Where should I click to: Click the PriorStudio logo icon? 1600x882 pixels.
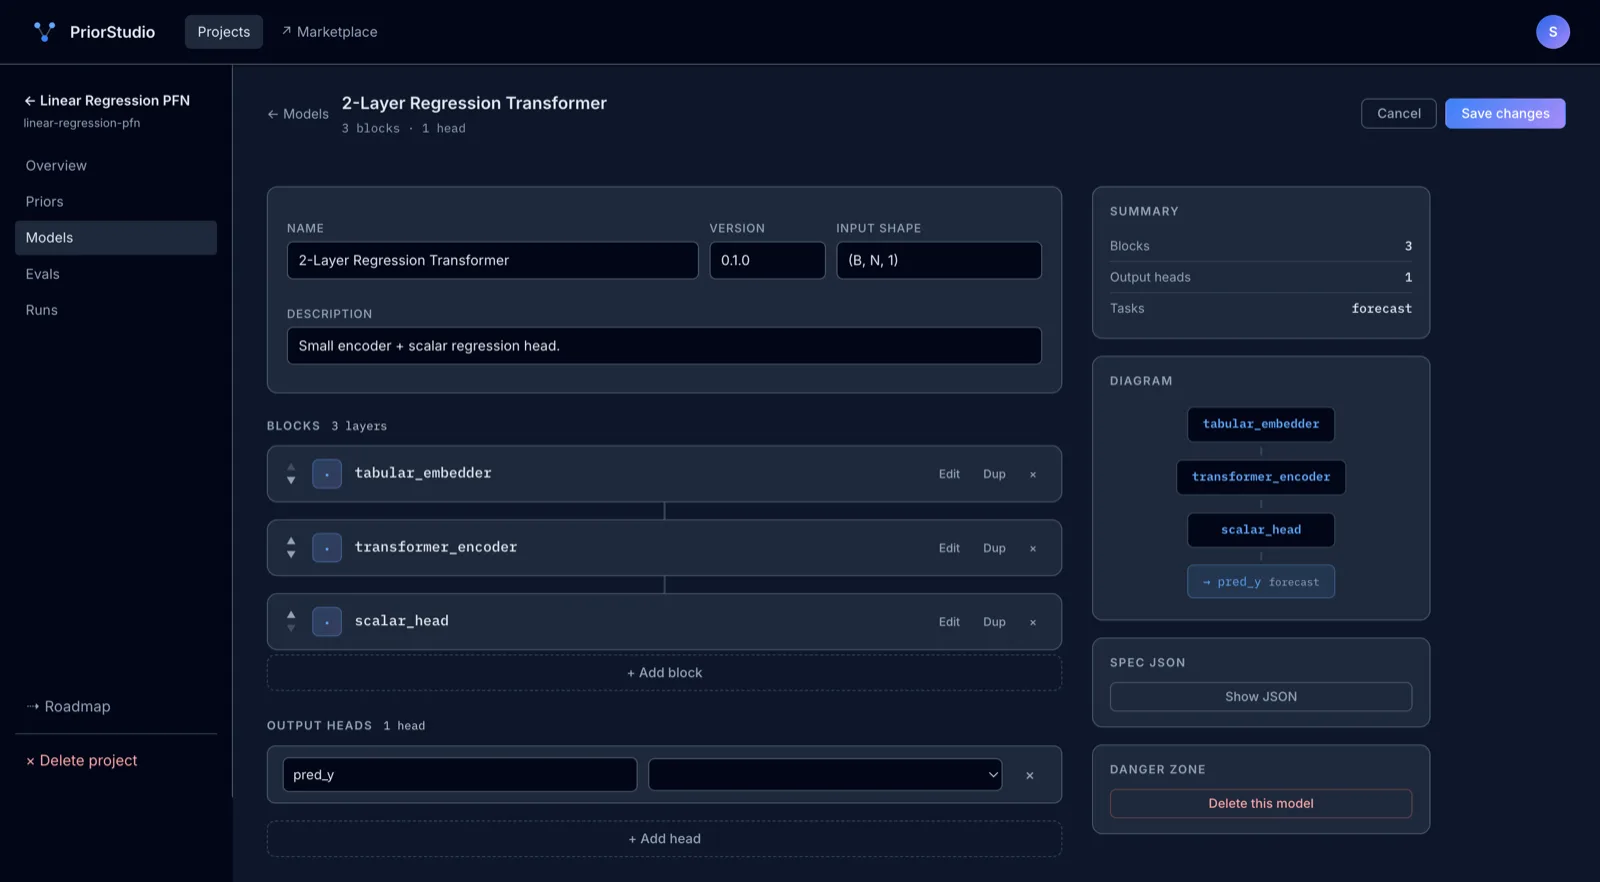tap(44, 32)
